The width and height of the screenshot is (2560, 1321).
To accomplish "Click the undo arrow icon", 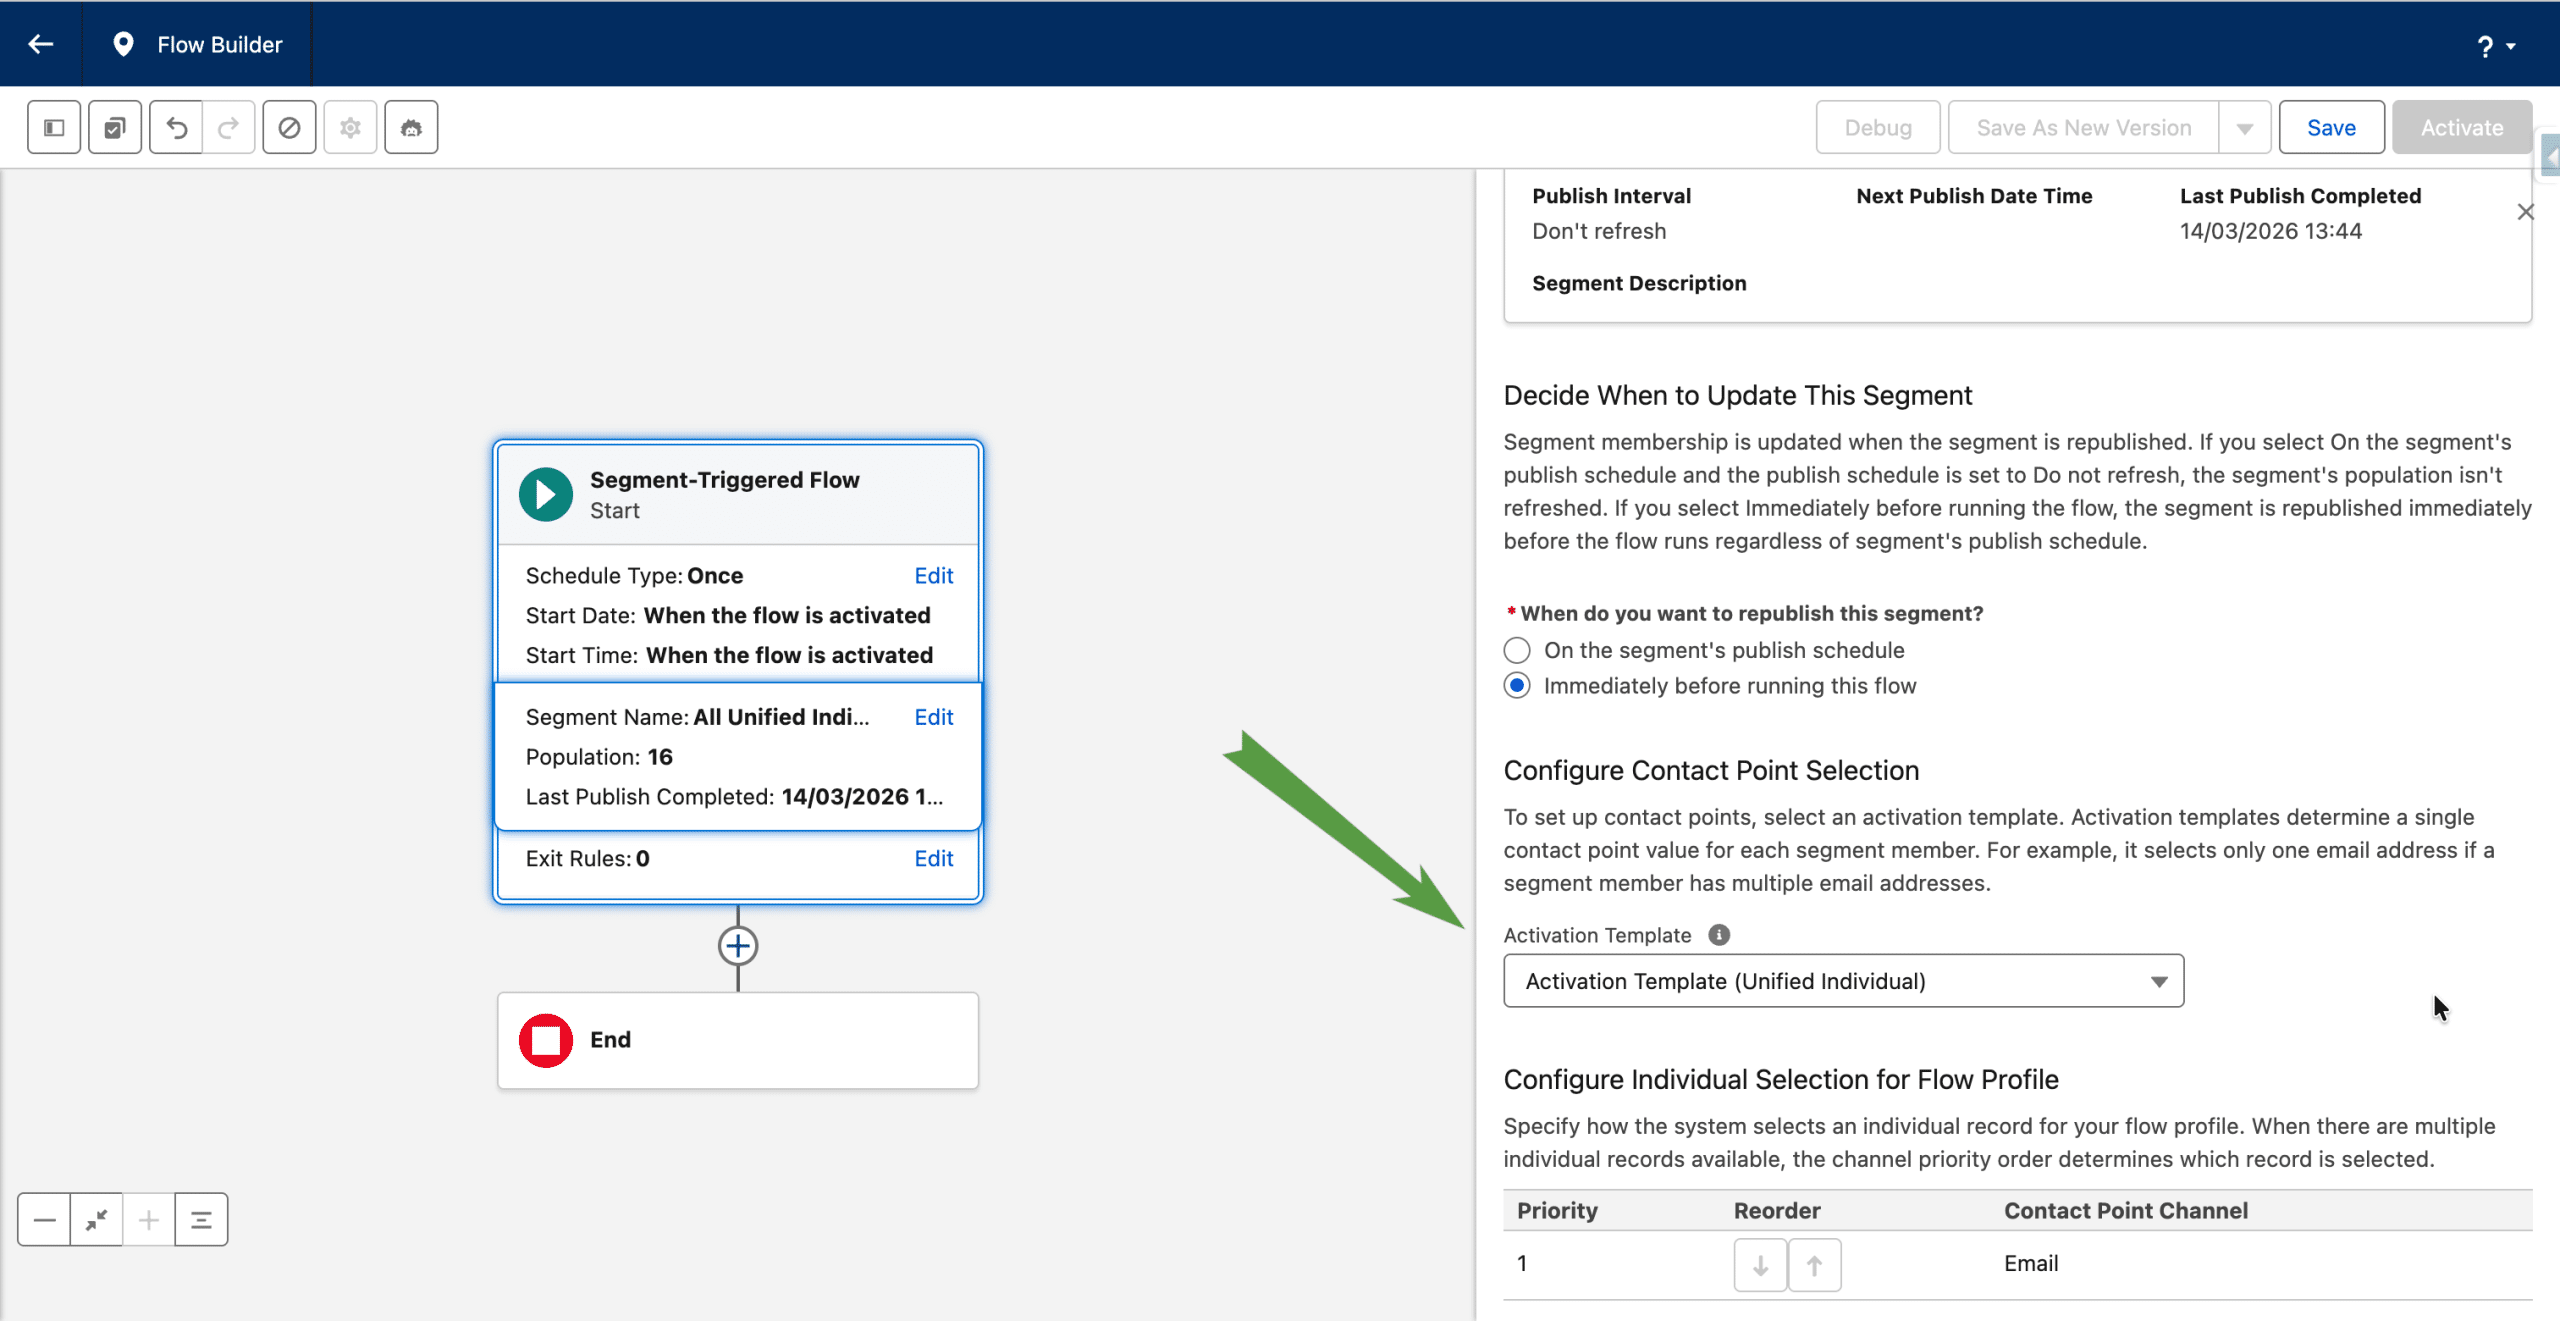I will [x=176, y=128].
